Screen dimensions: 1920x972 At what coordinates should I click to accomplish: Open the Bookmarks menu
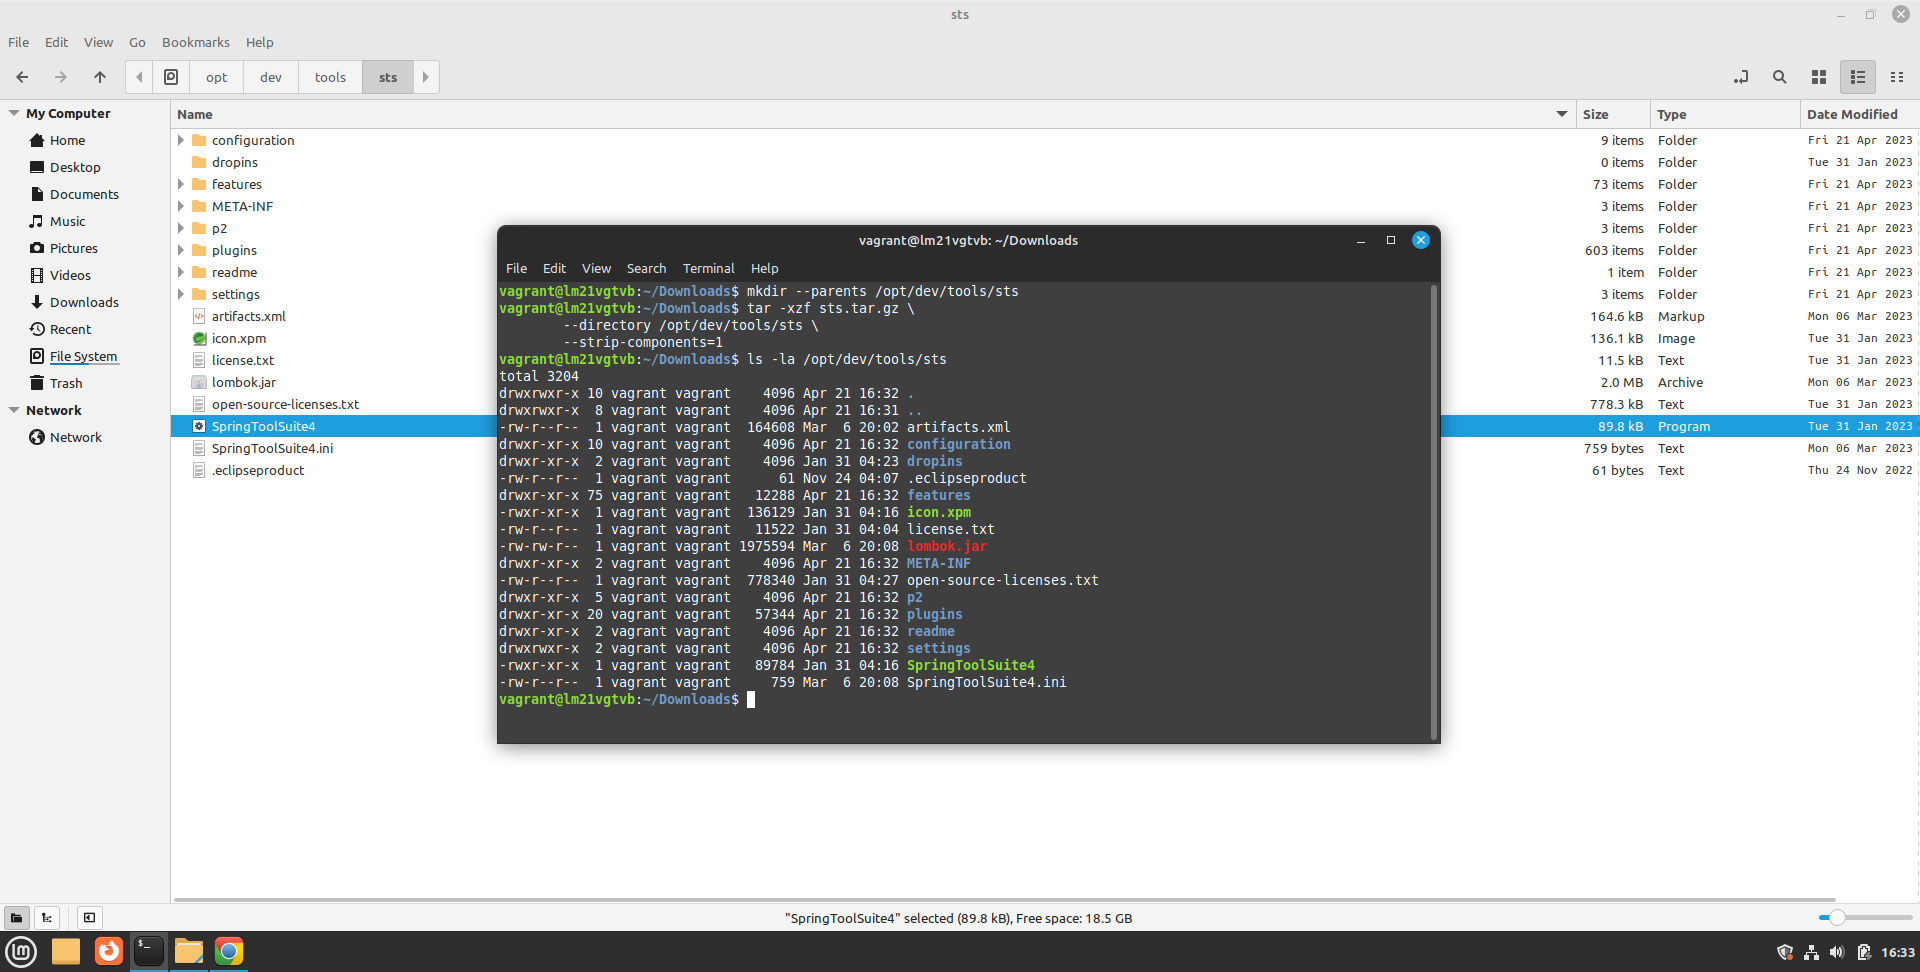pyautogui.click(x=195, y=42)
